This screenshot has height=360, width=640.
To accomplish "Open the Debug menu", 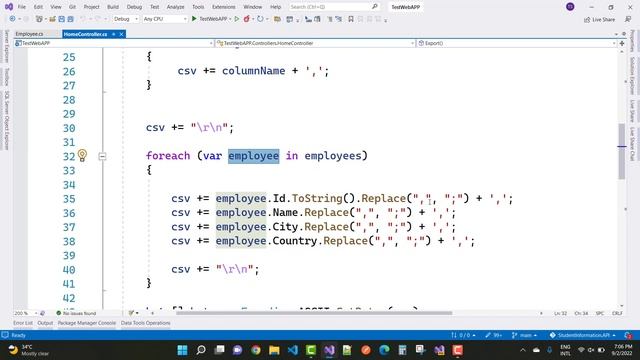I will click(134, 7).
